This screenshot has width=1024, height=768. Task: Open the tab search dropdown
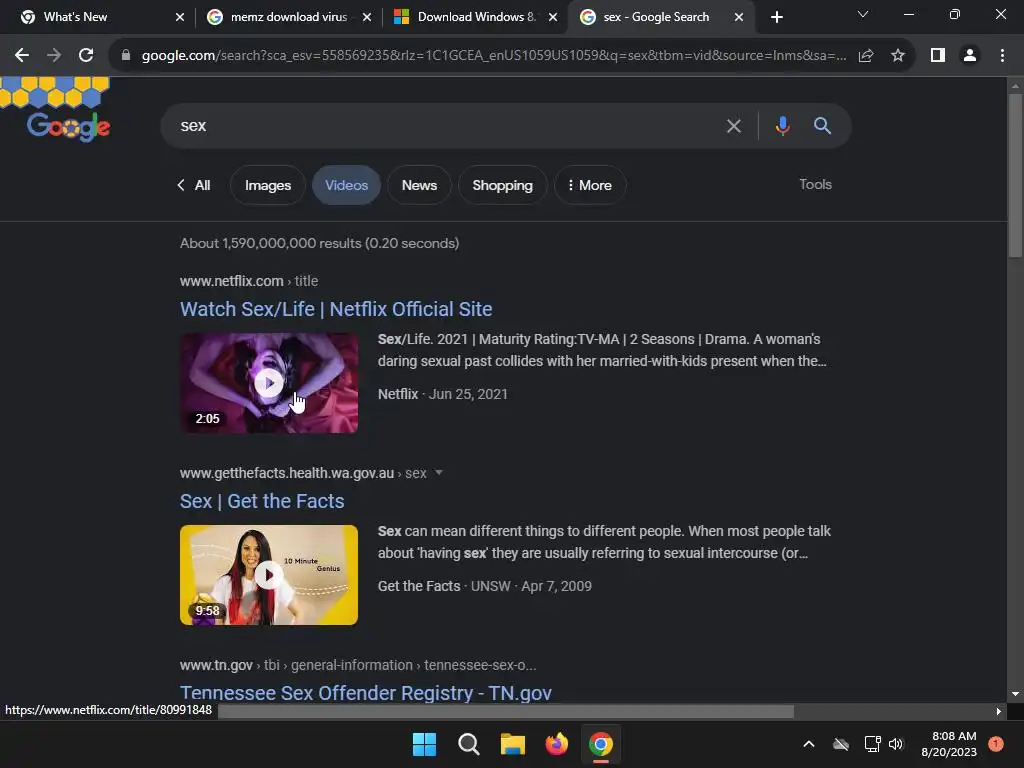pos(863,14)
